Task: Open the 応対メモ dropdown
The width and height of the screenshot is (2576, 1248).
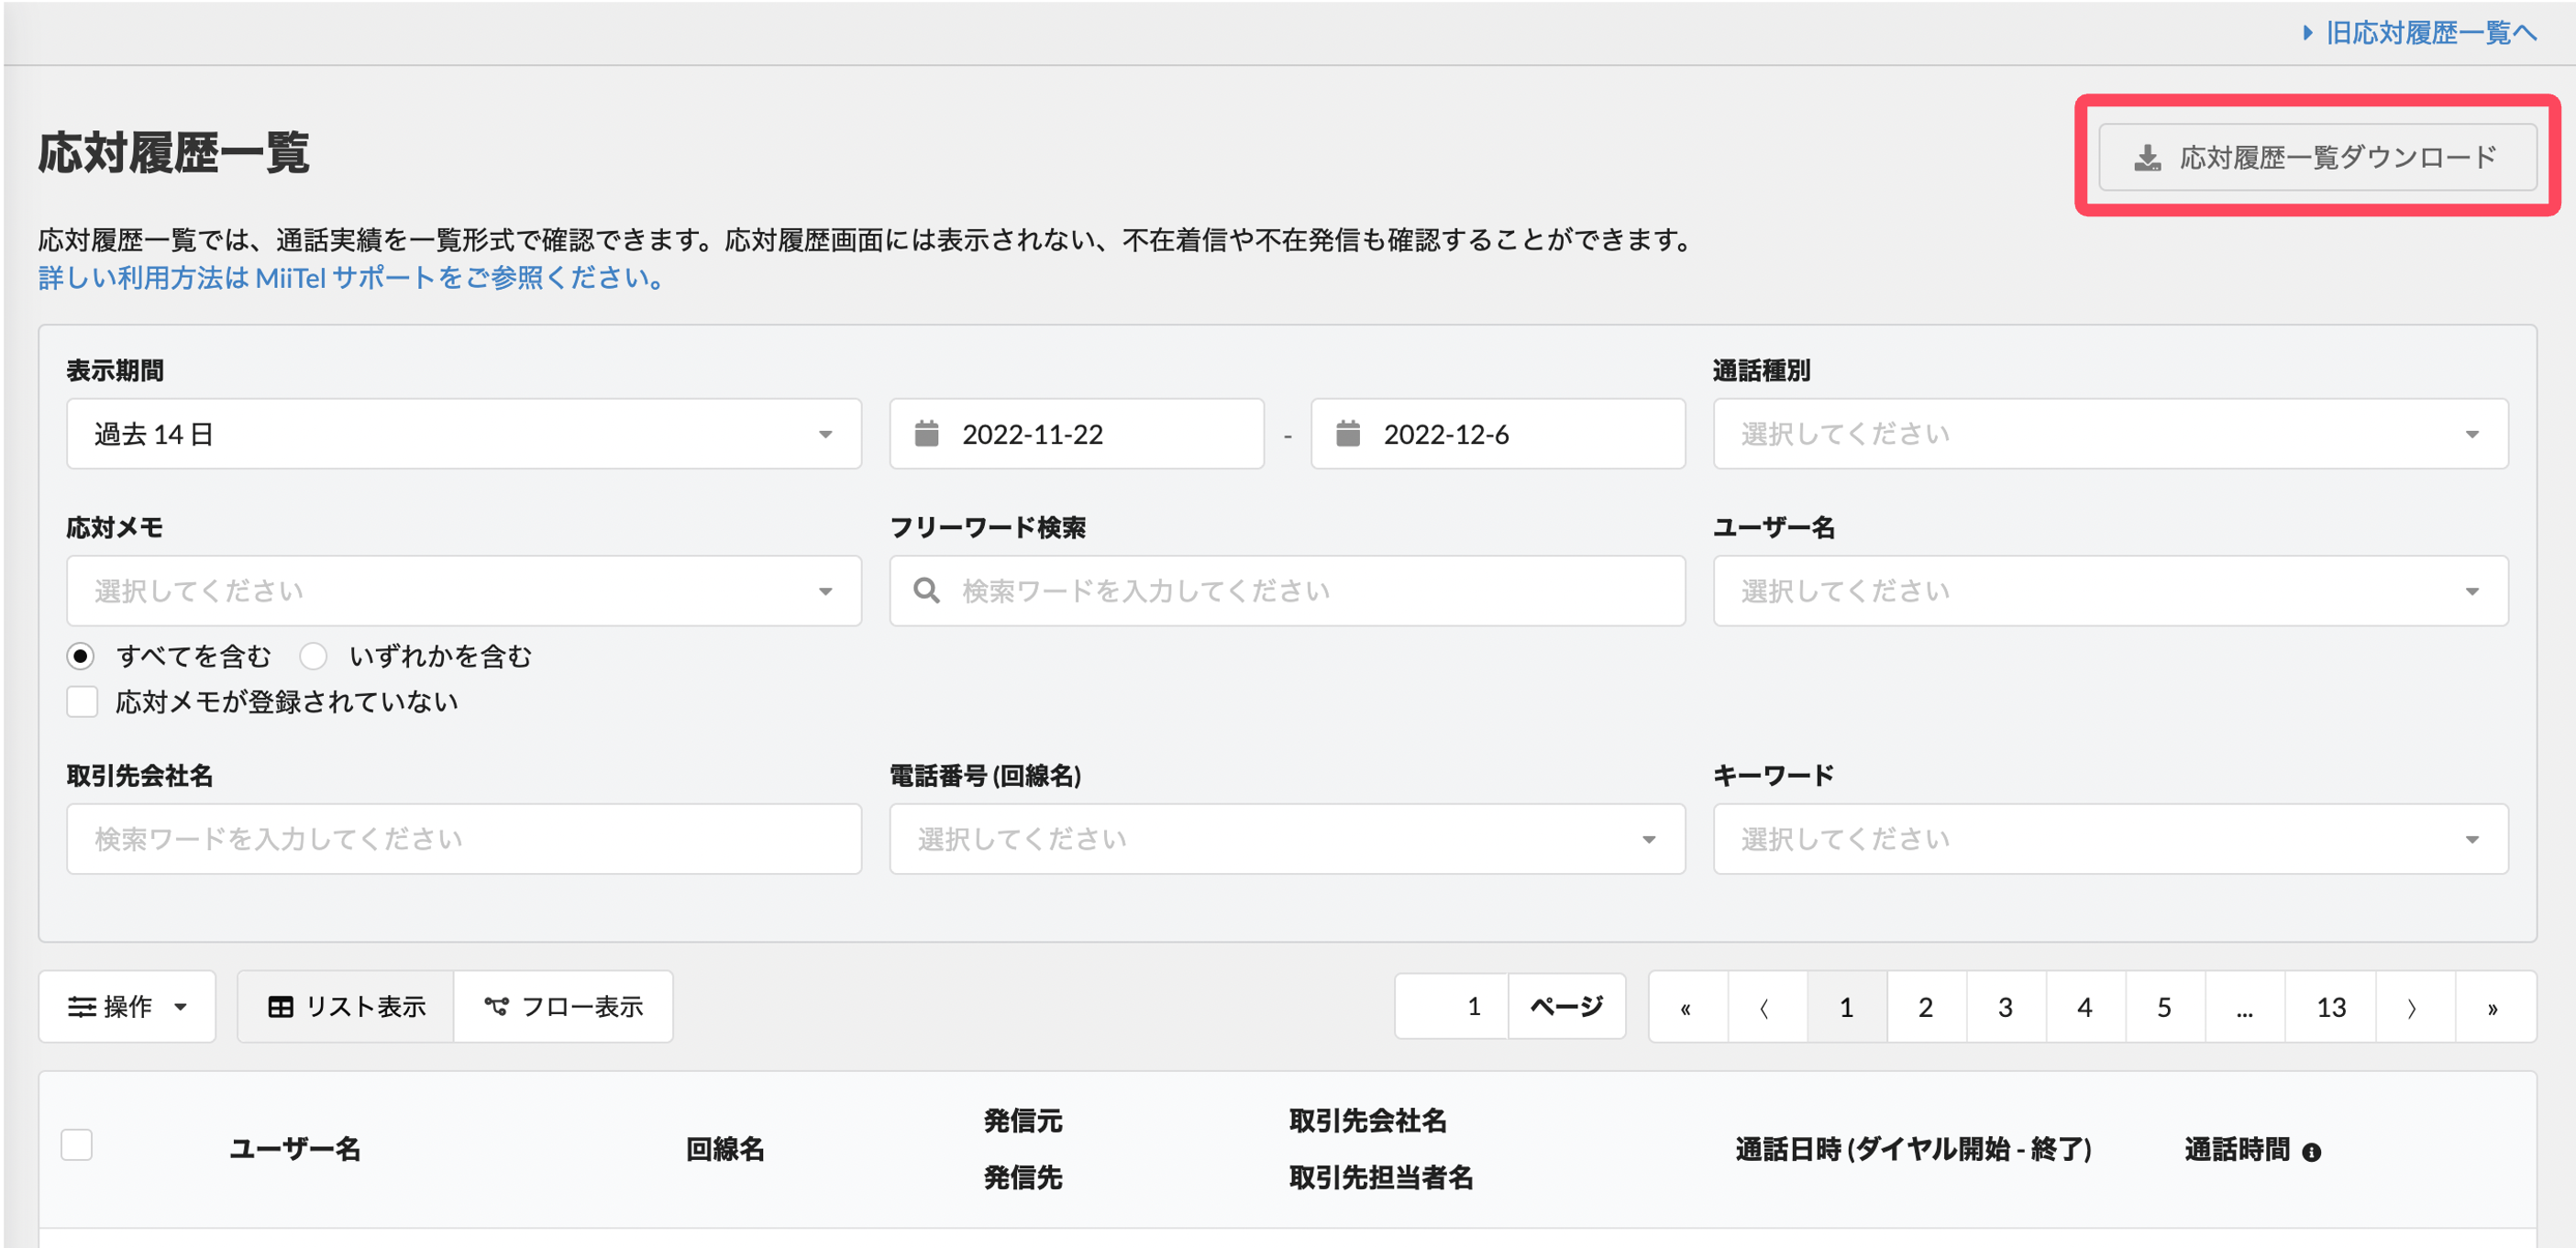Action: coord(464,591)
